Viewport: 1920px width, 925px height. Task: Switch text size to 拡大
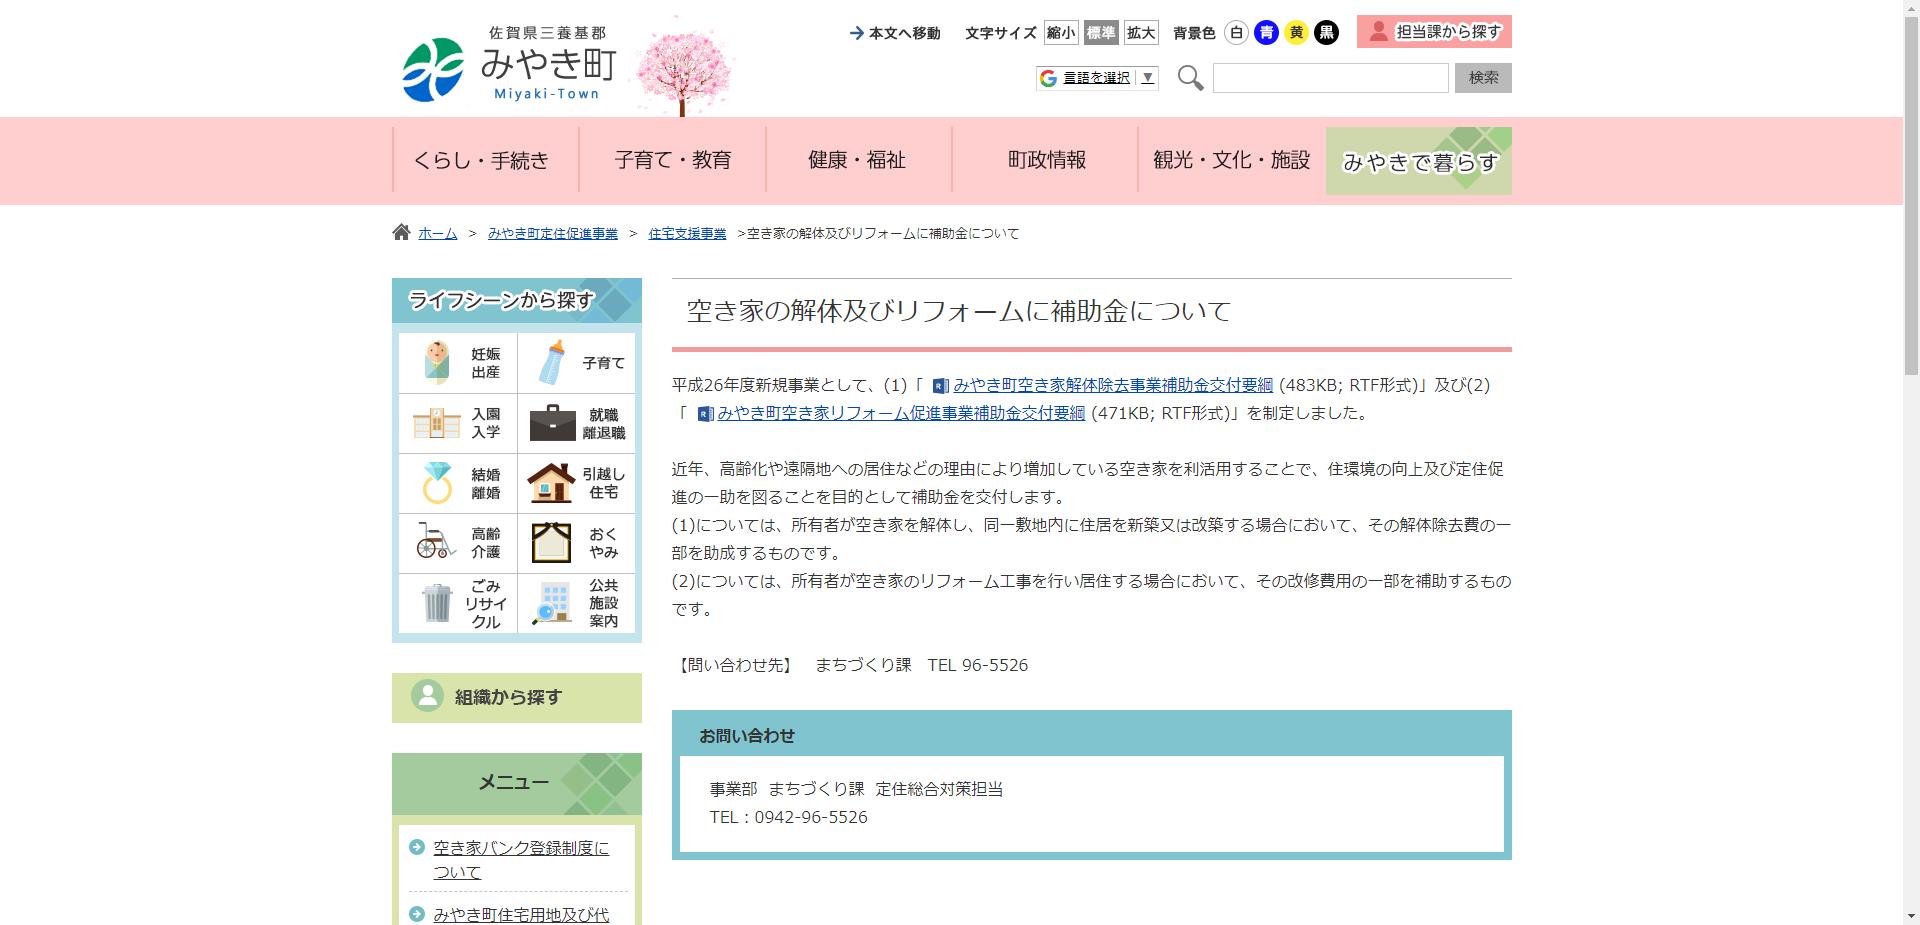(x=1141, y=33)
